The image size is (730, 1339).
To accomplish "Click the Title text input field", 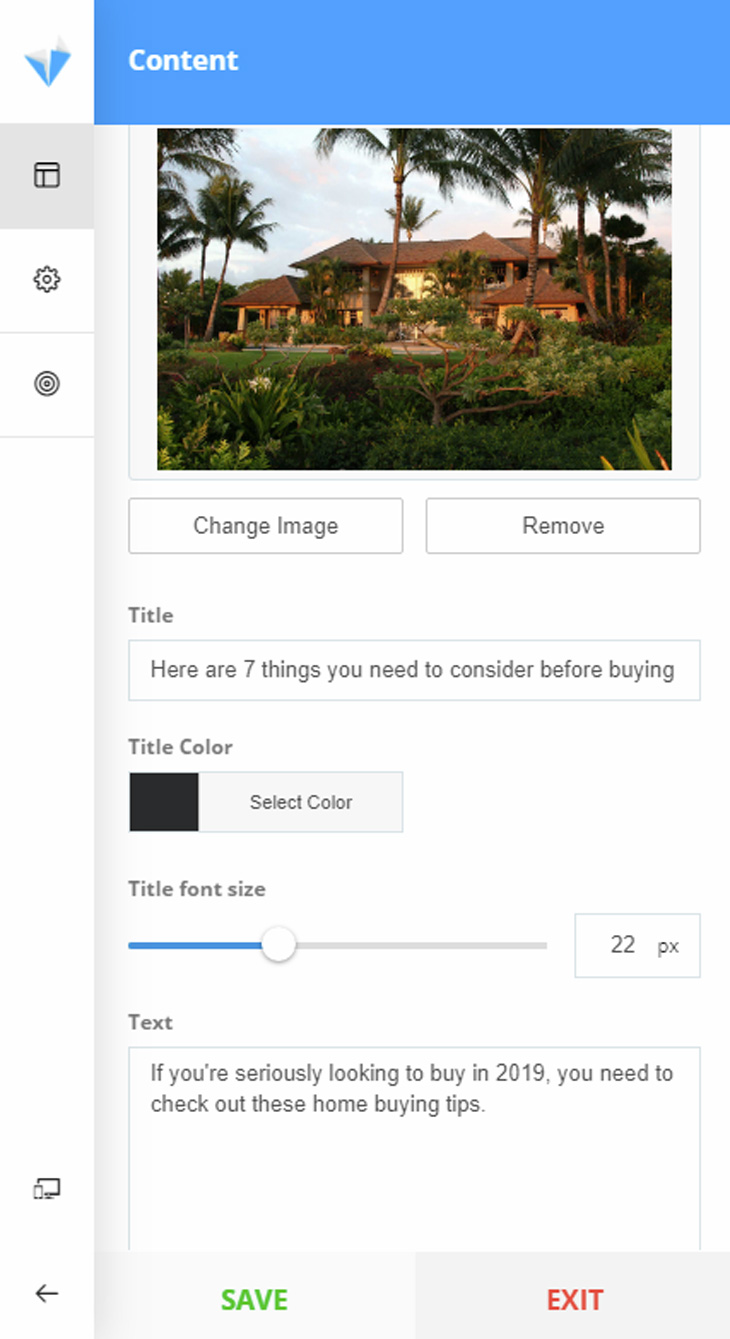I will (414, 670).
